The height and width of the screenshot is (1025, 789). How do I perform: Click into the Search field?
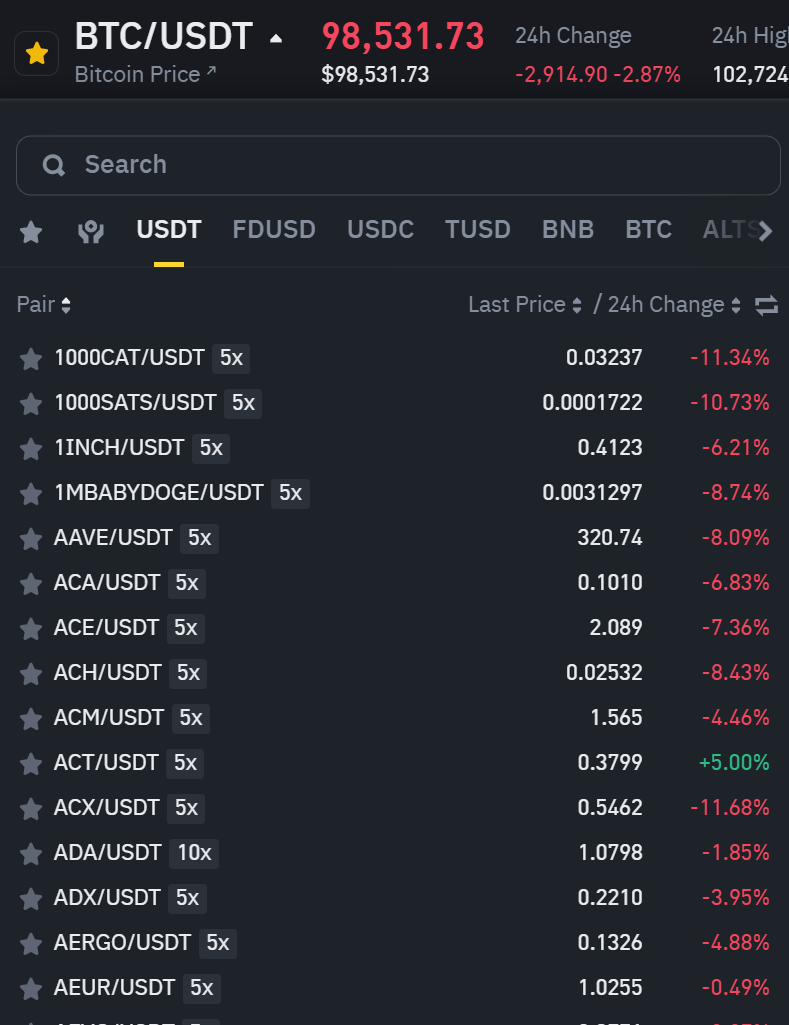click(x=398, y=165)
